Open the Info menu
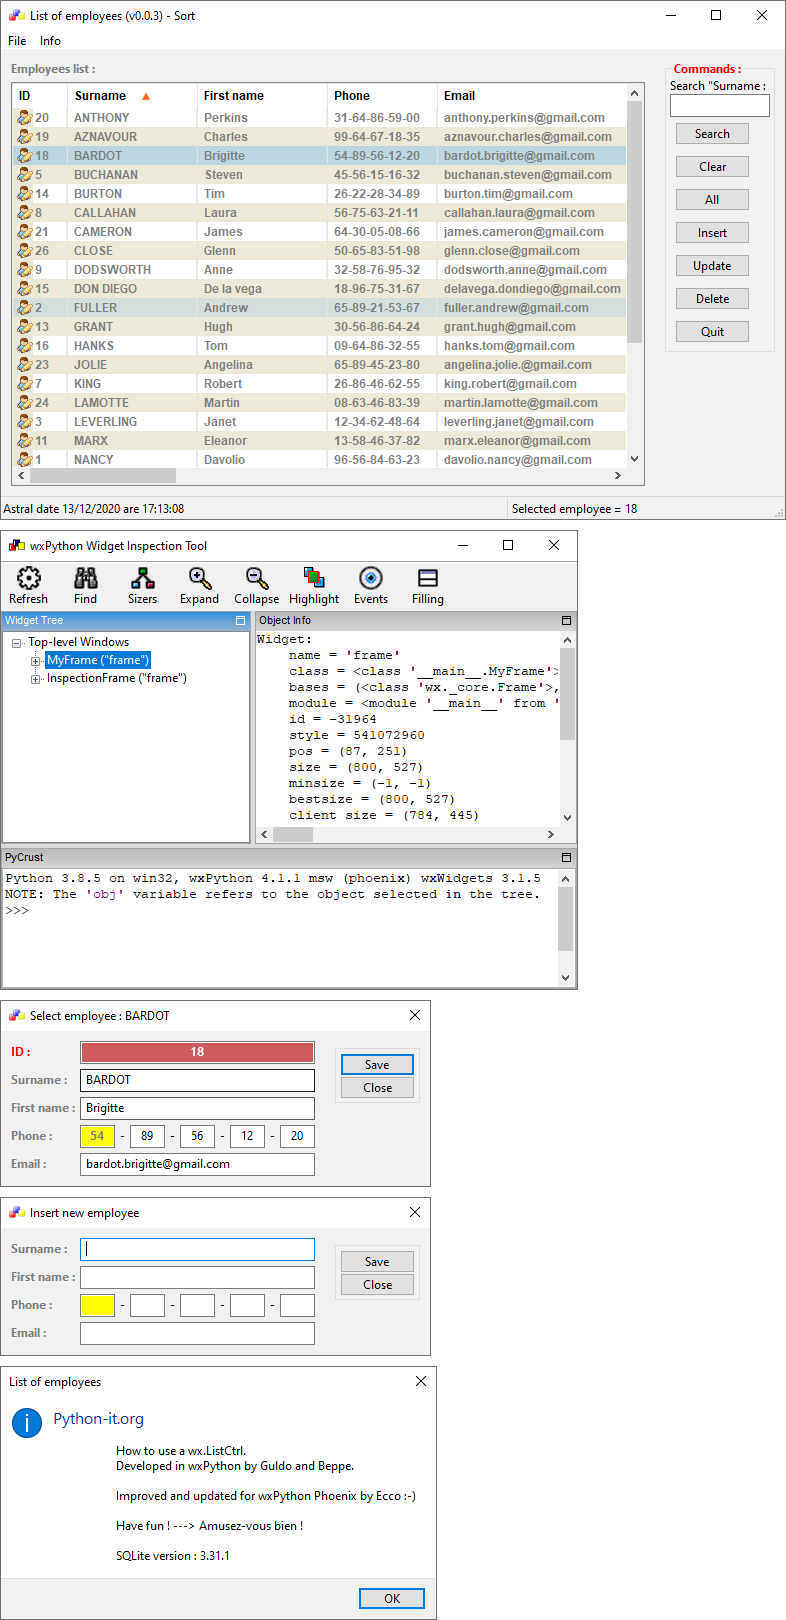 click(50, 41)
